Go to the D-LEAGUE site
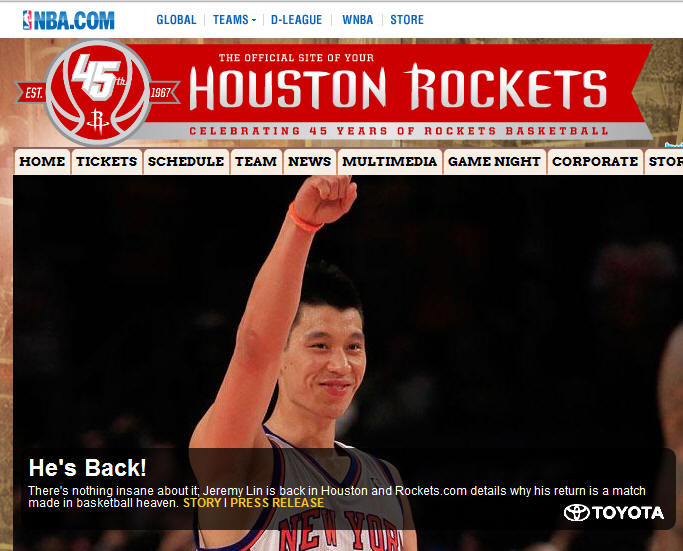The height and width of the screenshot is (551, 683). 296,20
